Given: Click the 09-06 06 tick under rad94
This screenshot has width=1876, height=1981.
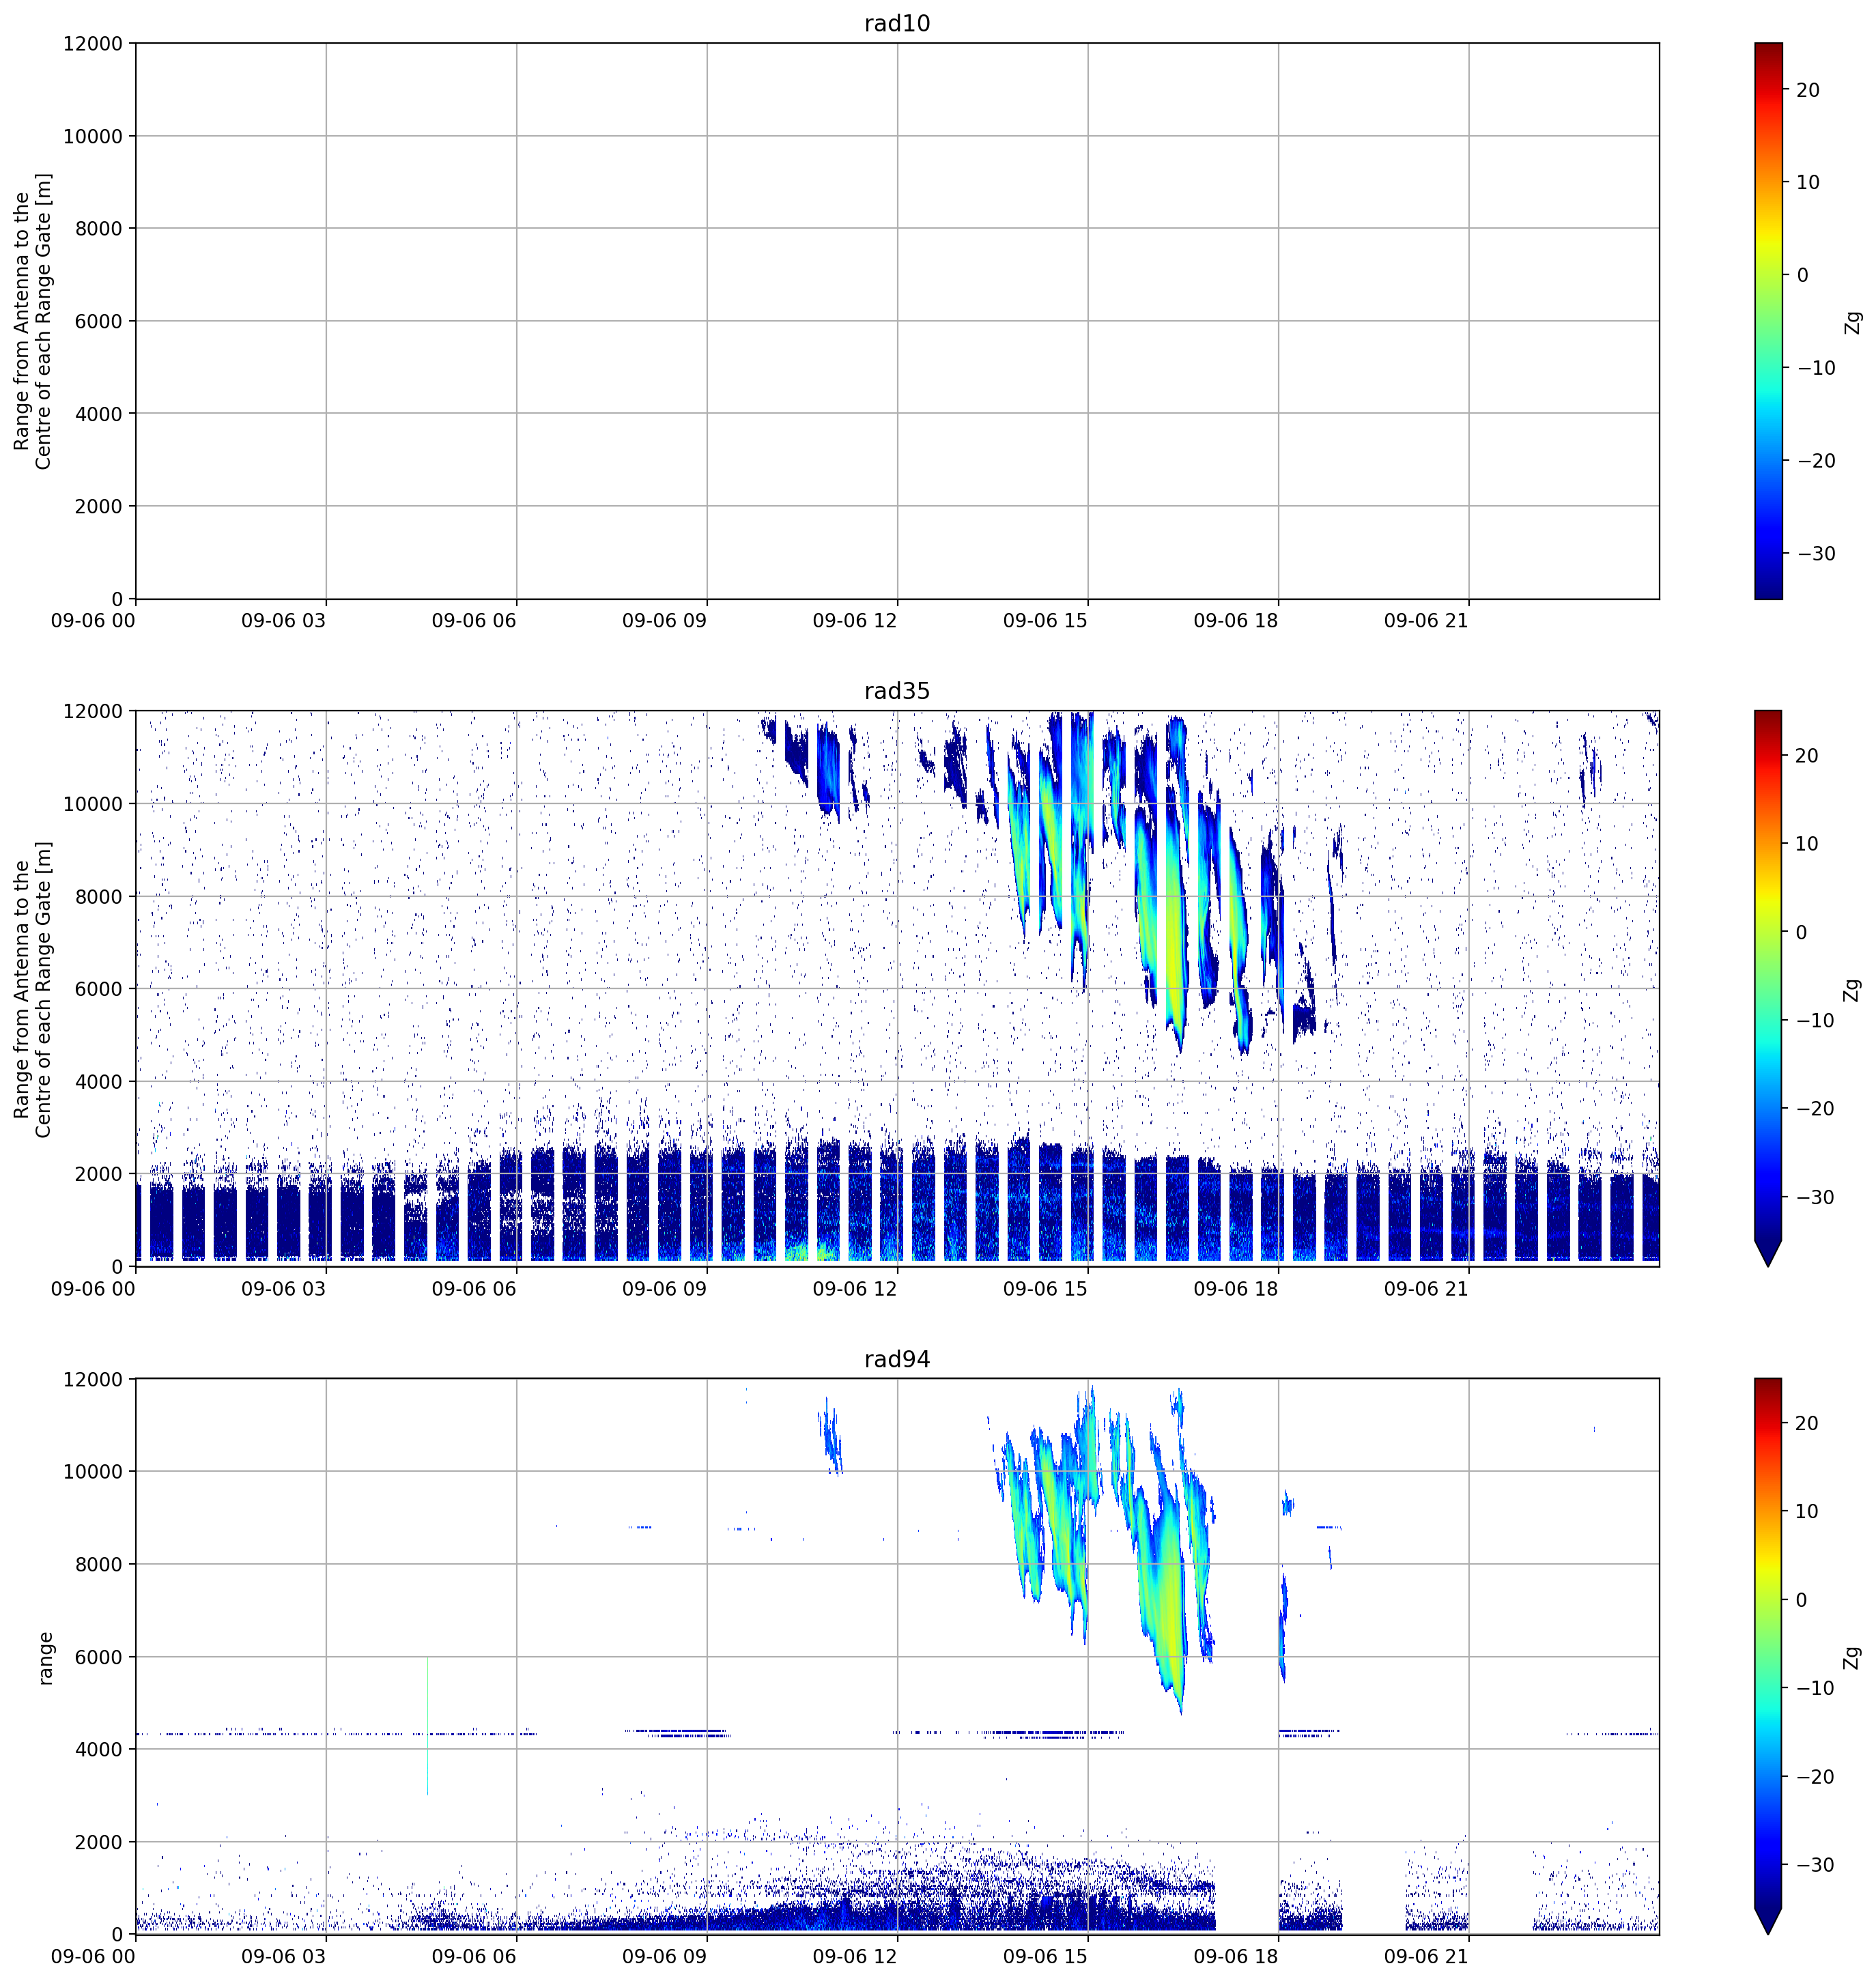Looking at the screenshot, I should pyautogui.click(x=474, y=1956).
